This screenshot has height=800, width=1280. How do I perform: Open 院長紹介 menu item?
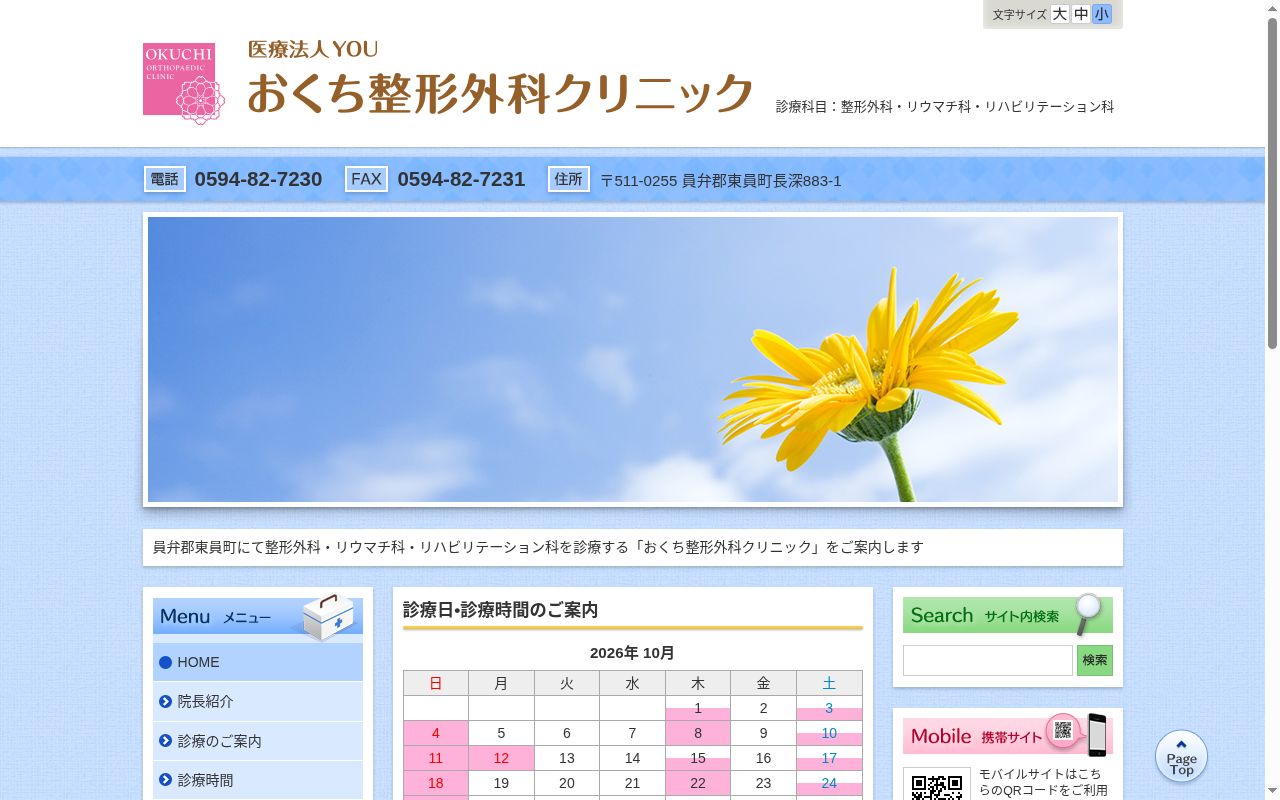(258, 702)
